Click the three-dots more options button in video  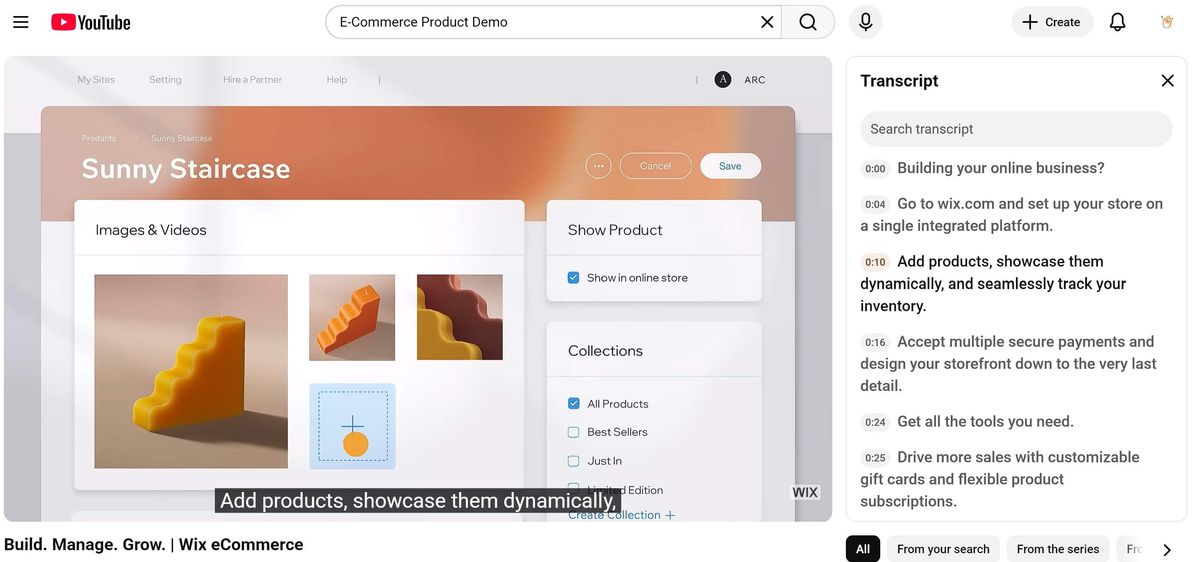point(598,166)
